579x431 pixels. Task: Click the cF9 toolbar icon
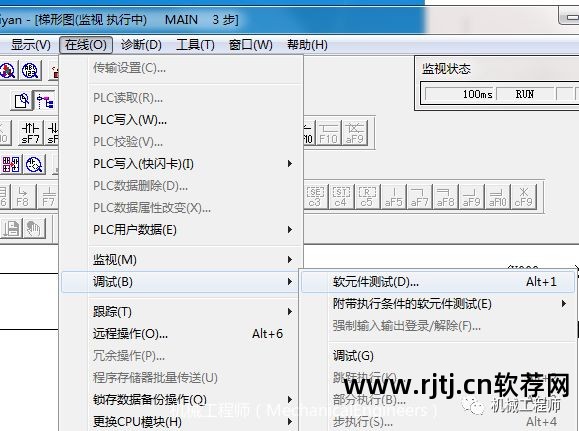[524, 196]
